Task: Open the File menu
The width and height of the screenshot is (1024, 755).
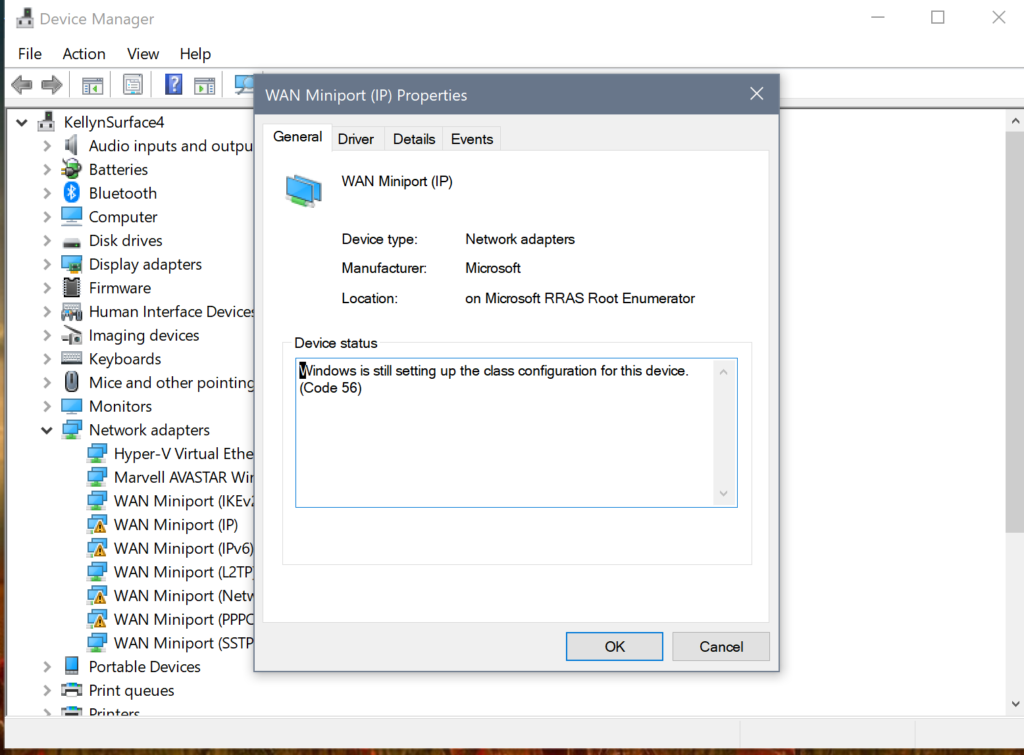Action: point(30,54)
